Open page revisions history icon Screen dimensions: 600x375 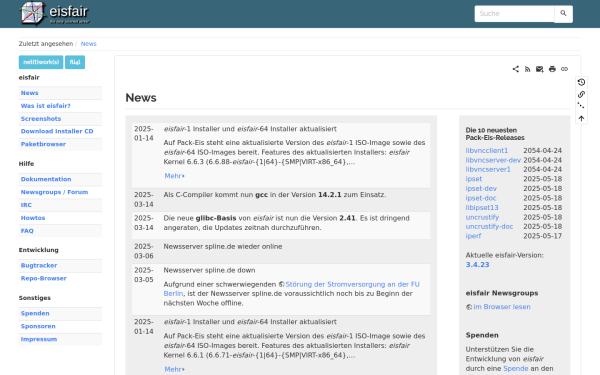[x=581, y=82]
